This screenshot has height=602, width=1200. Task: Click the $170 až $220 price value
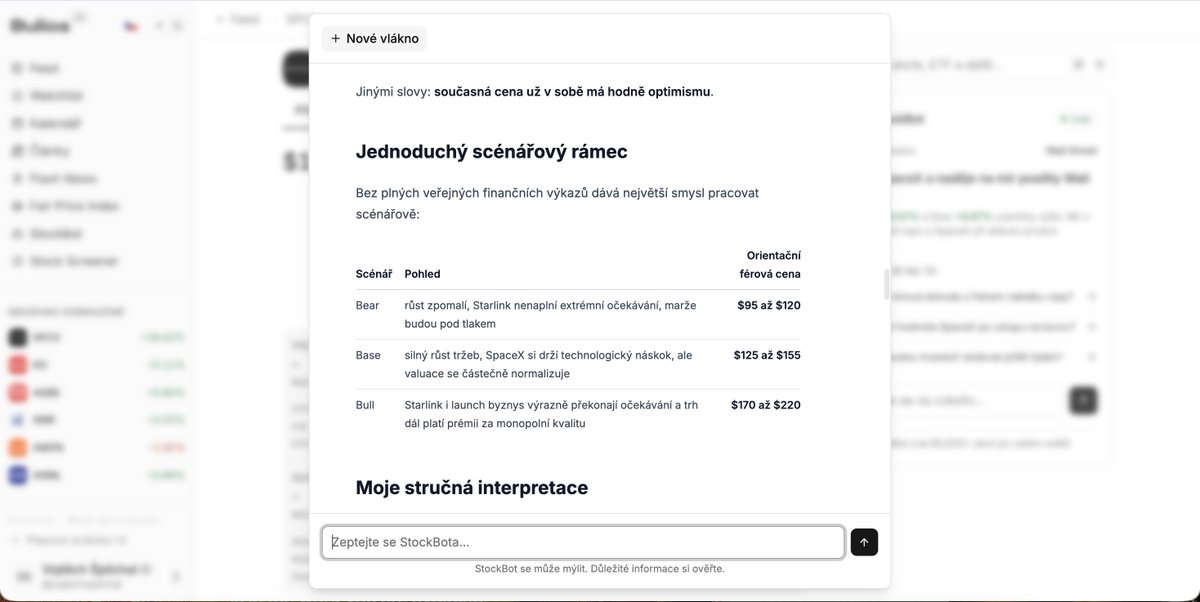tap(766, 405)
